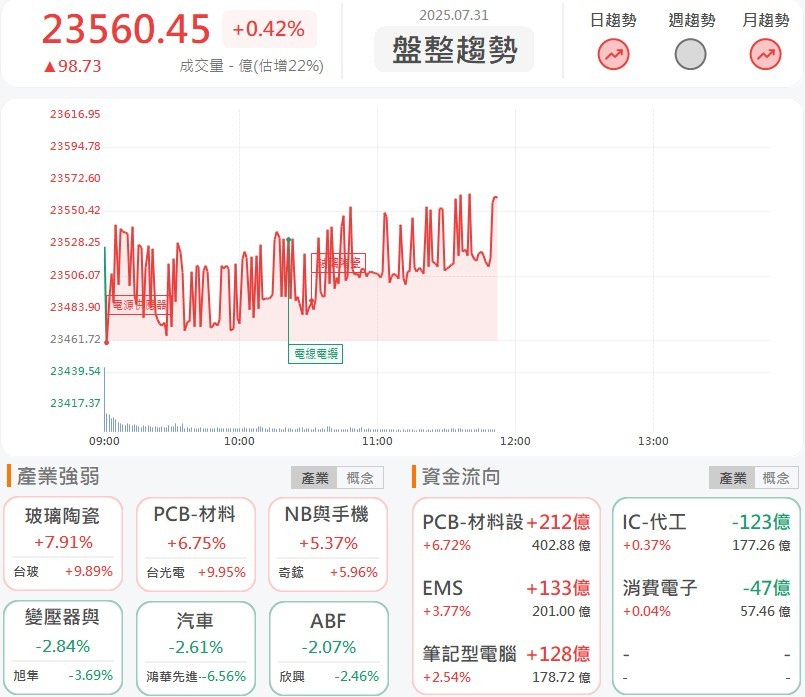
Task: Click the 09:00 time axis label
Action: coord(104,441)
